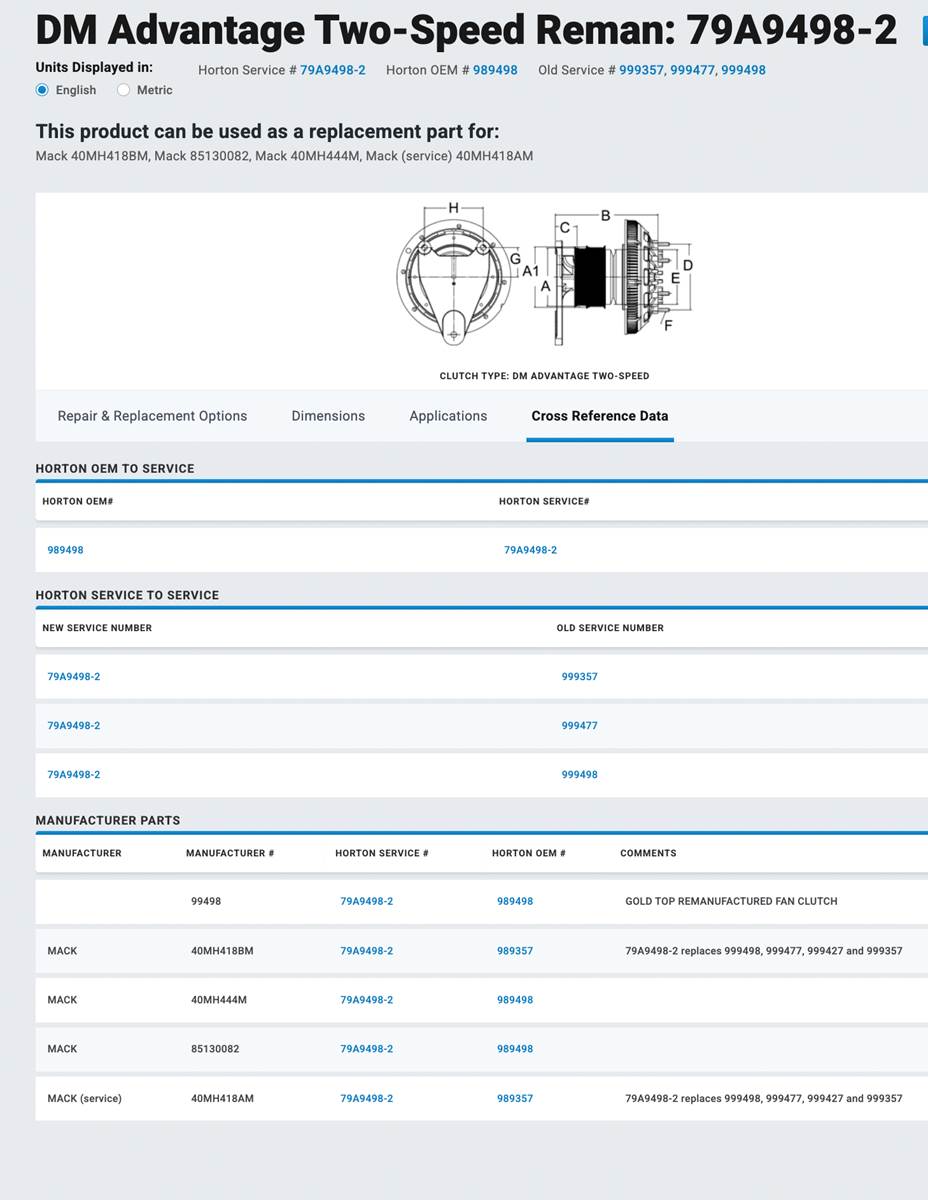Open 79A9498-2 in Horton OEM to Service table
928x1200 pixels.
click(x=531, y=550)
